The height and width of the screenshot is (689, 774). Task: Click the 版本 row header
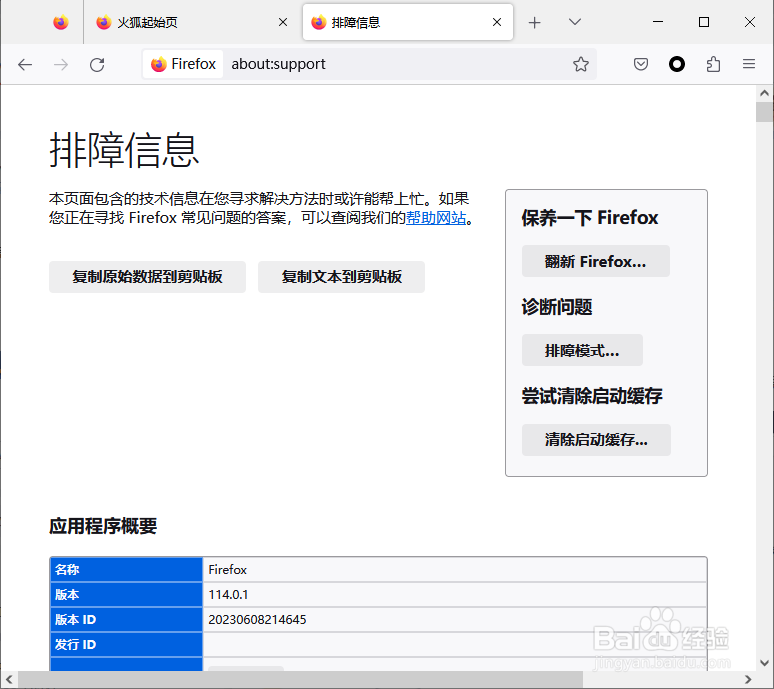tap(126, 595)
